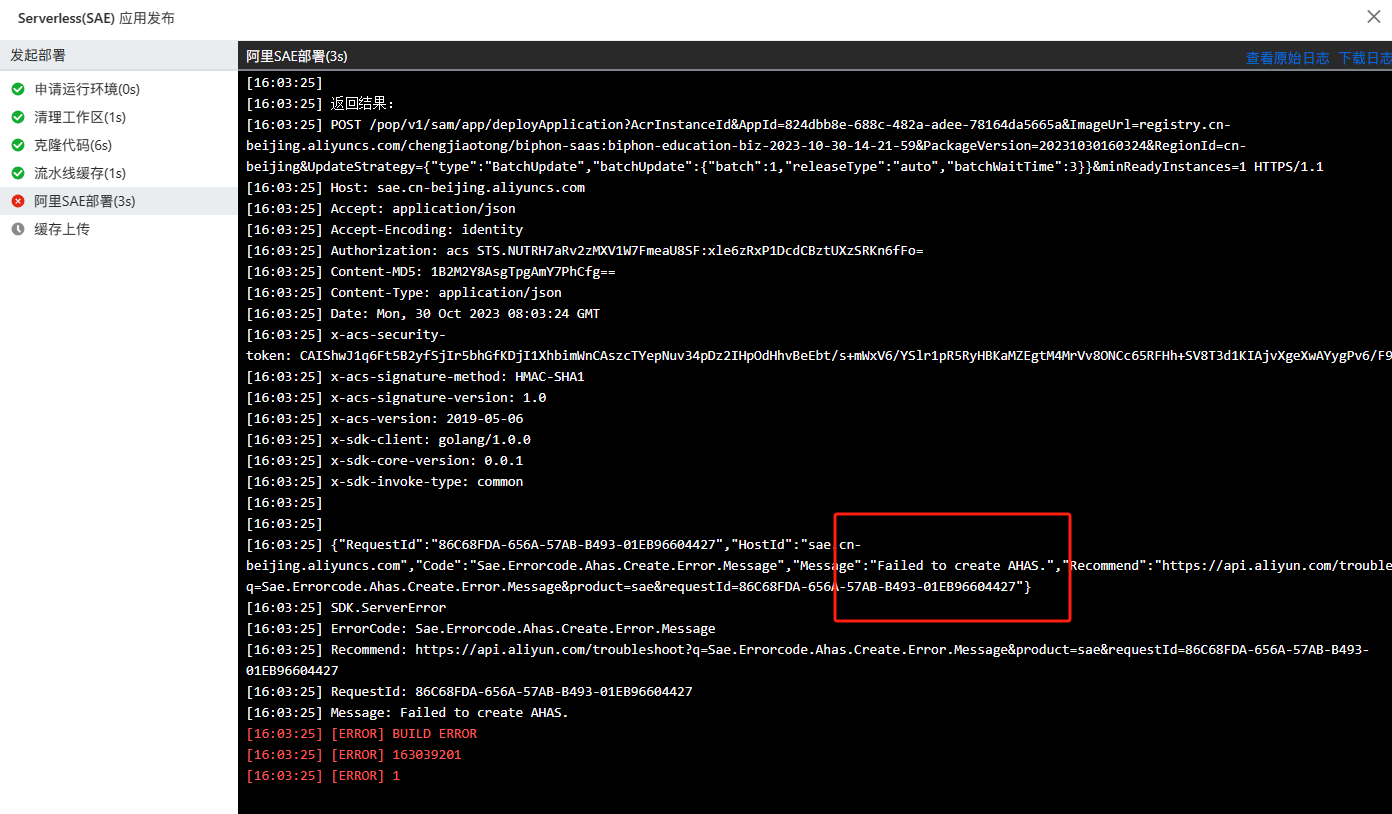The image size is (1392, 814).
Task: Click green check icon beside 流水线缓存
Action: coord(18,173)
